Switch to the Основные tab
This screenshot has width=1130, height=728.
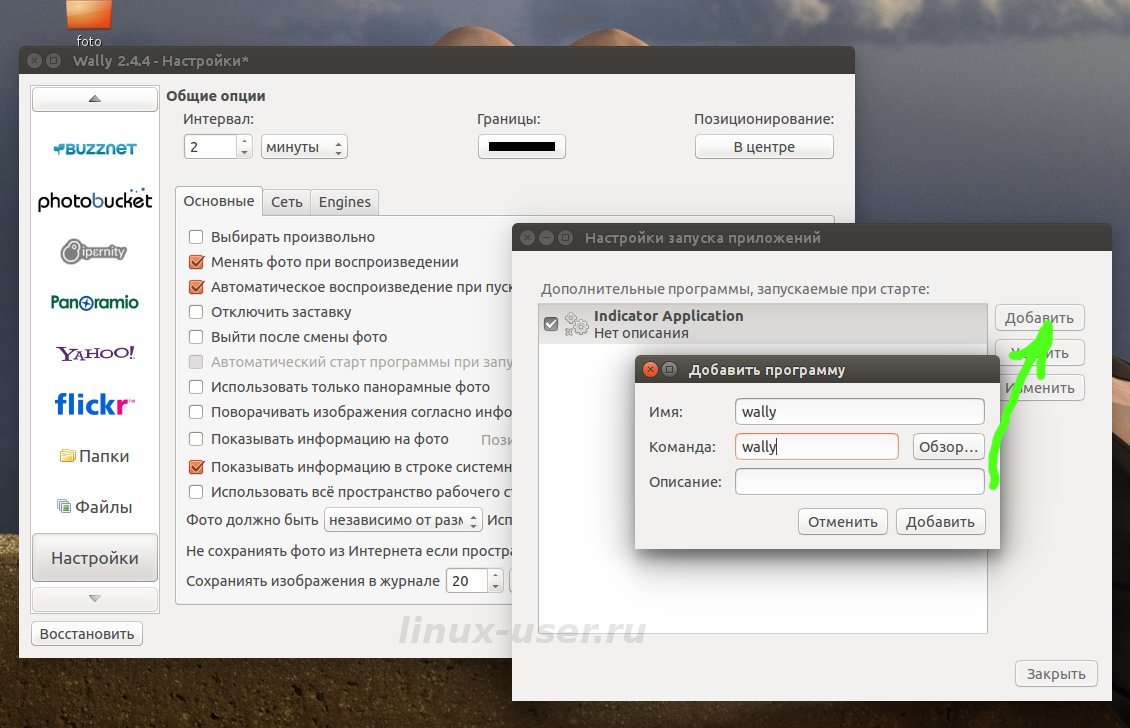(218, 201)
